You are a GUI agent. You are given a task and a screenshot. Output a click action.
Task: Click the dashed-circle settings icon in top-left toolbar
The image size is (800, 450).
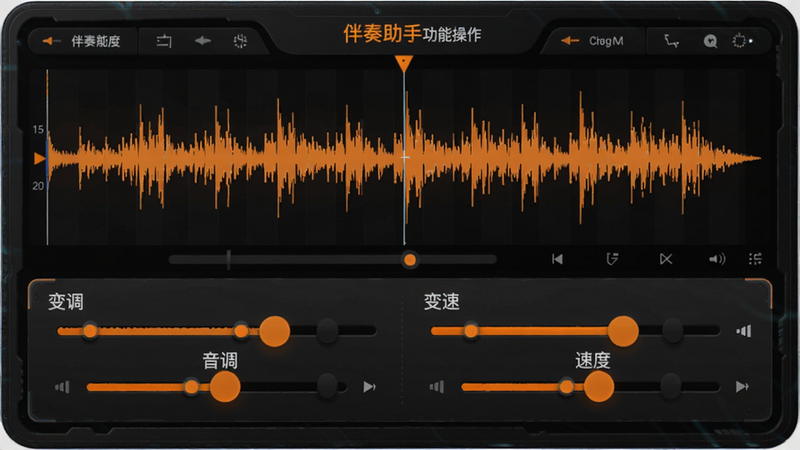(240, 41)
